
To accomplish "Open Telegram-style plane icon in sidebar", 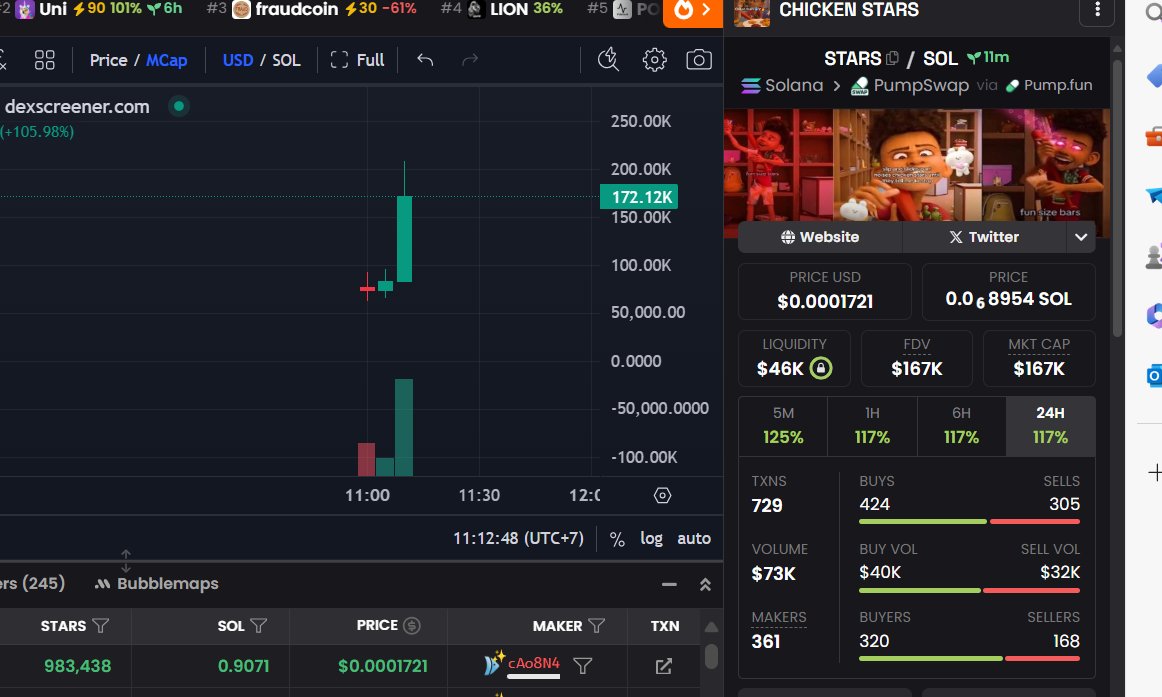I will pos(1154,196).
